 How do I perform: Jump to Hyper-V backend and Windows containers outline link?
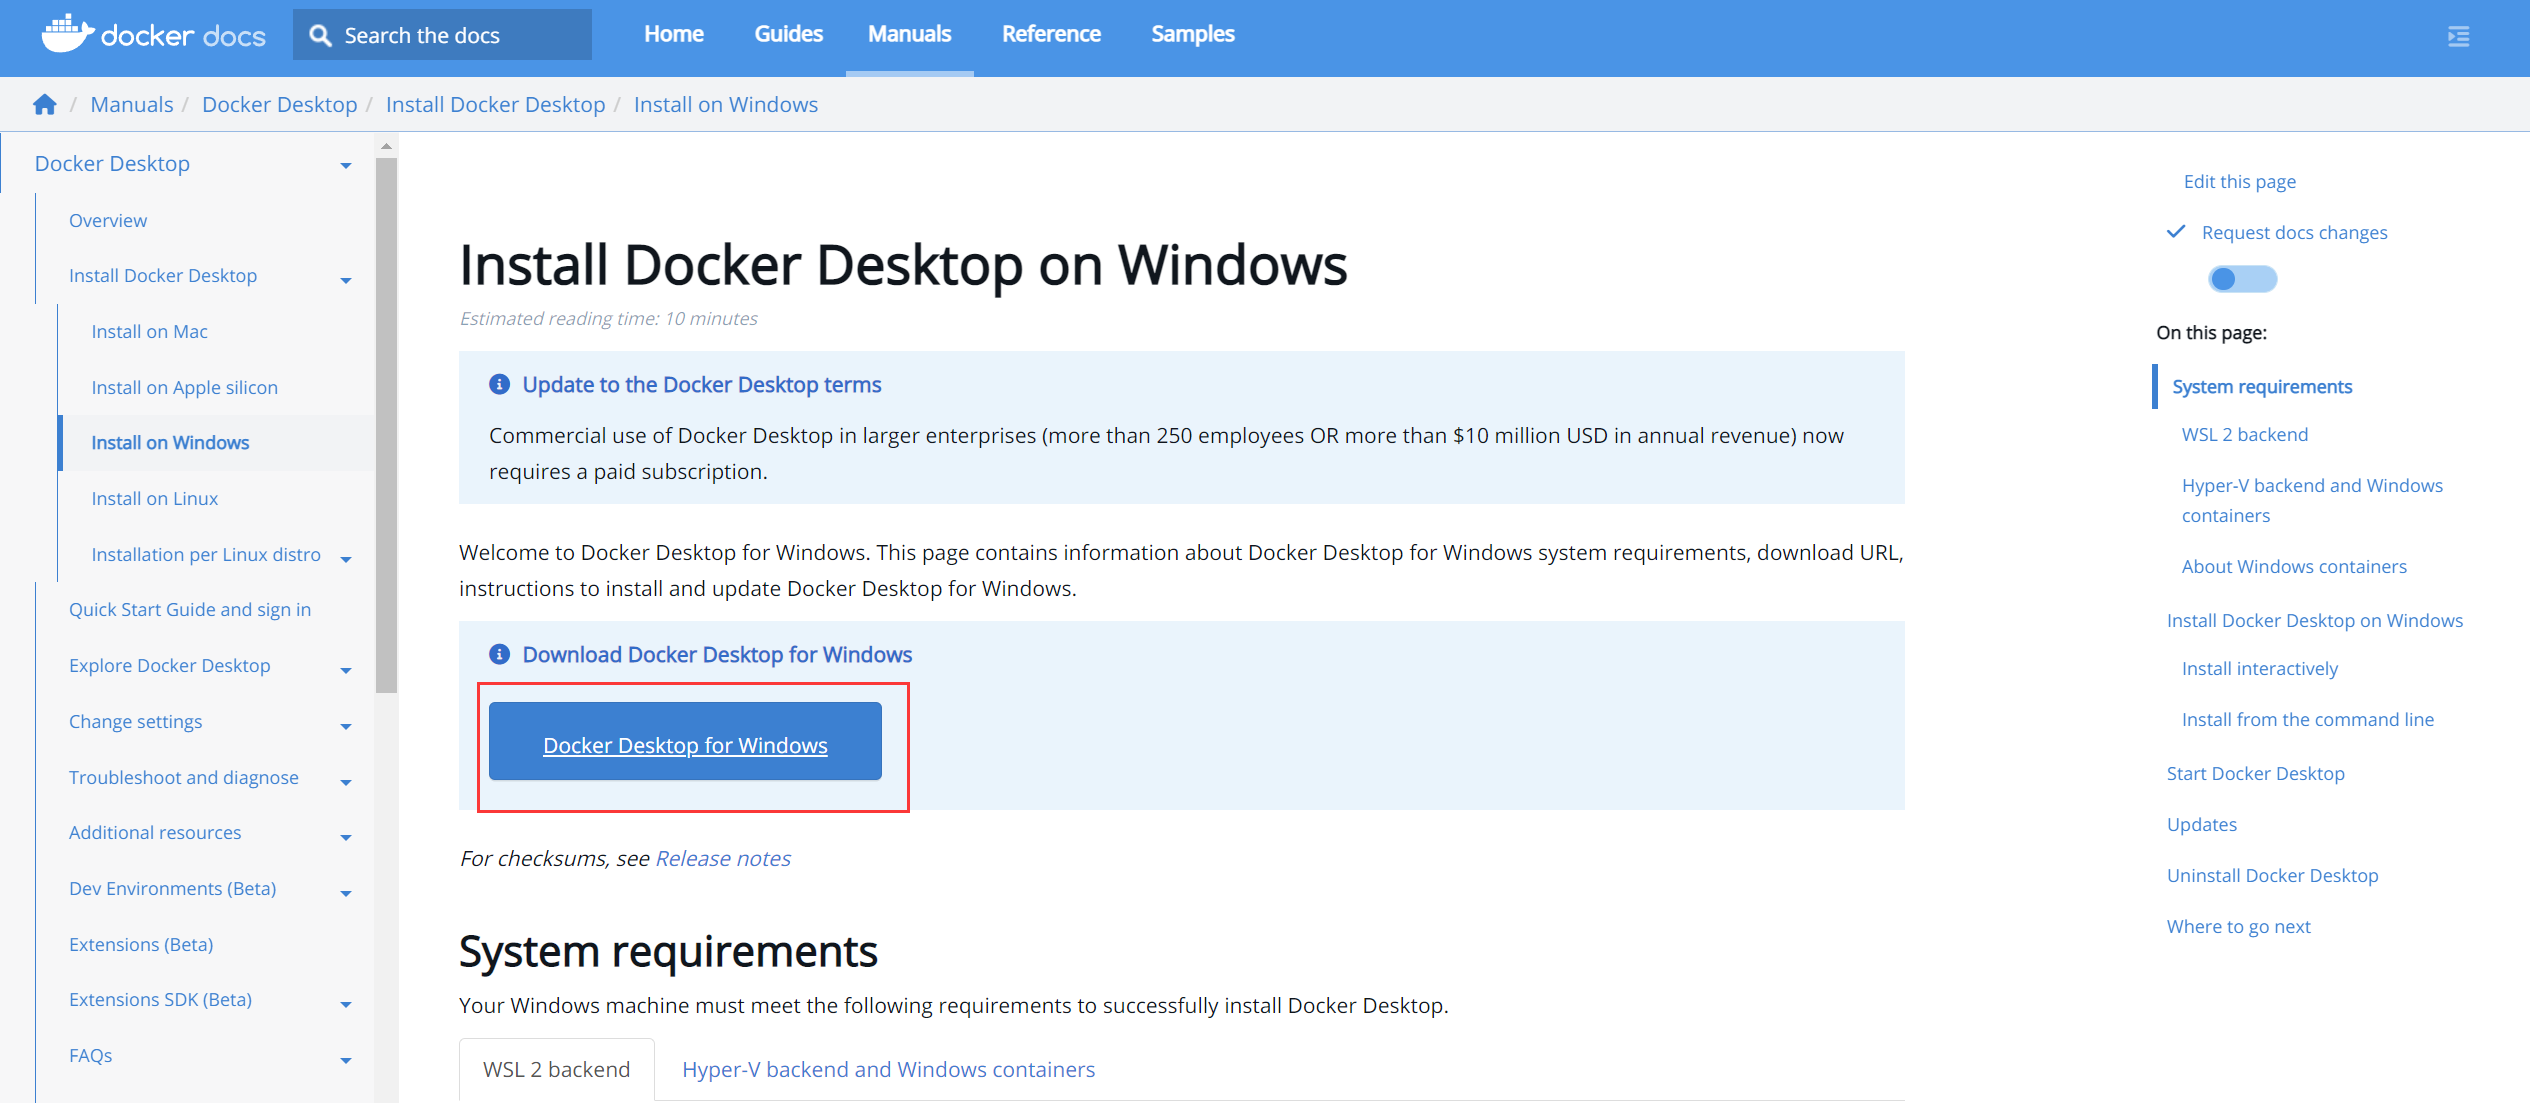click(x=2312, y=500)
